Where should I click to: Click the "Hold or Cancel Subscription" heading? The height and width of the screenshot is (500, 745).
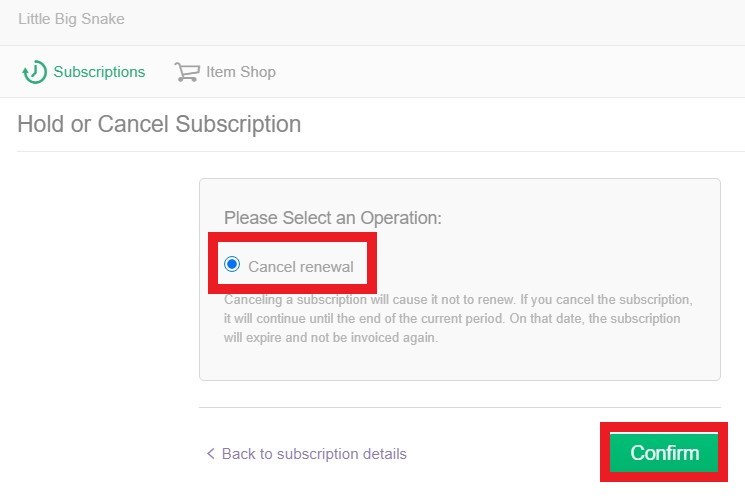pos(159,125)
